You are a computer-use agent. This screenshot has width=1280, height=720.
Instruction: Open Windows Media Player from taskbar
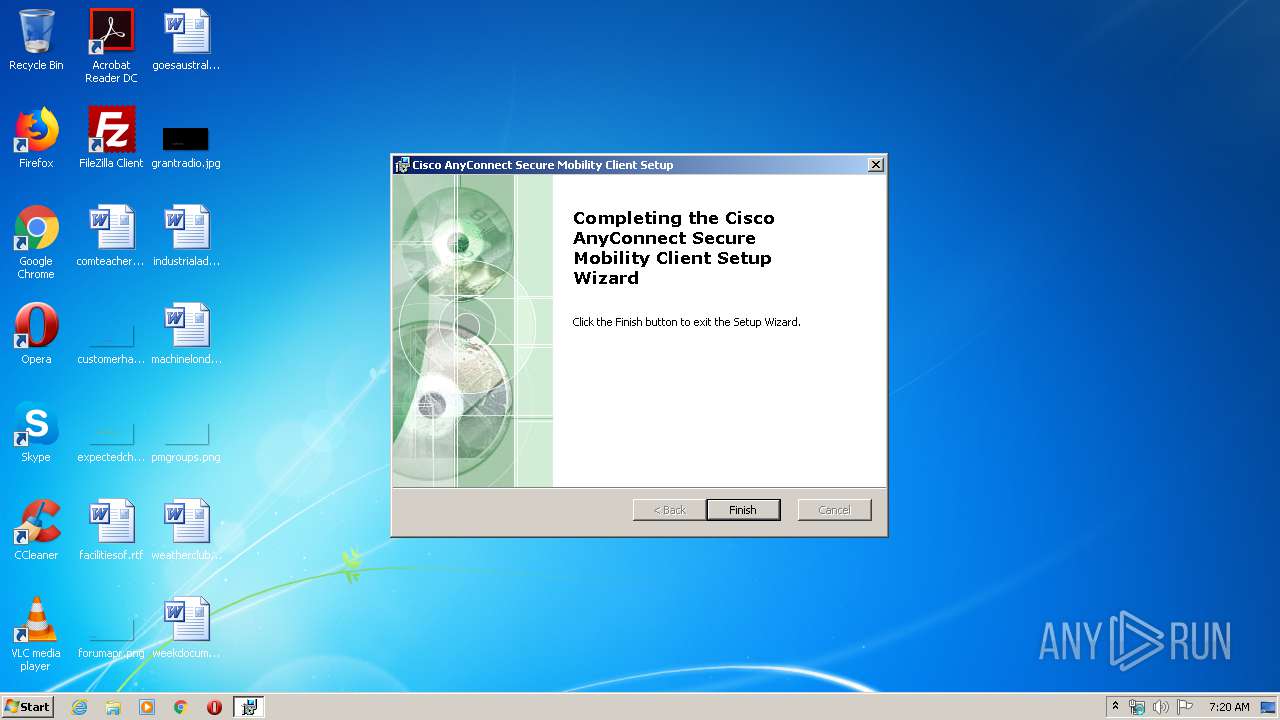point(147,707)
